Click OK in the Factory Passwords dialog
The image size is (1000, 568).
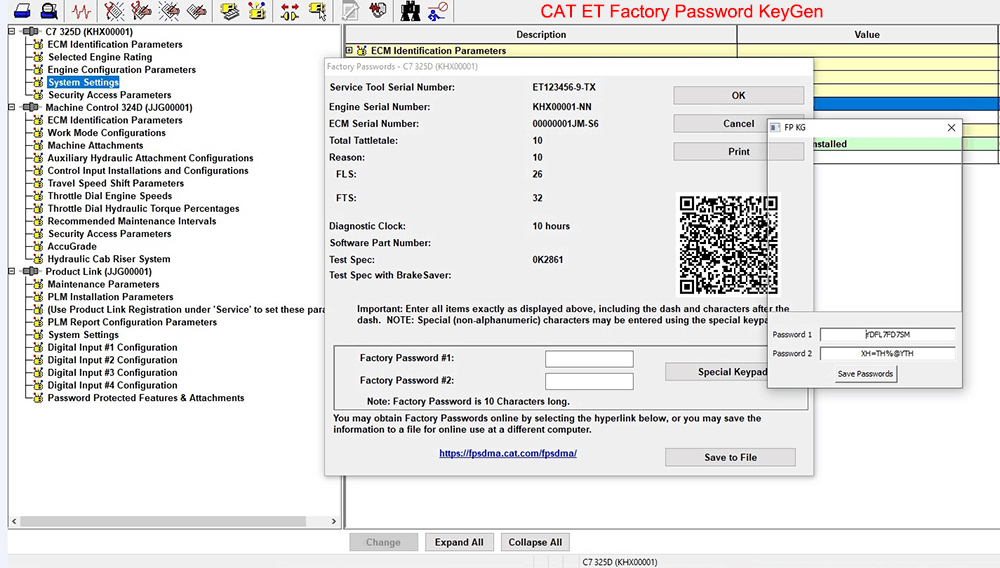[739, 95]
